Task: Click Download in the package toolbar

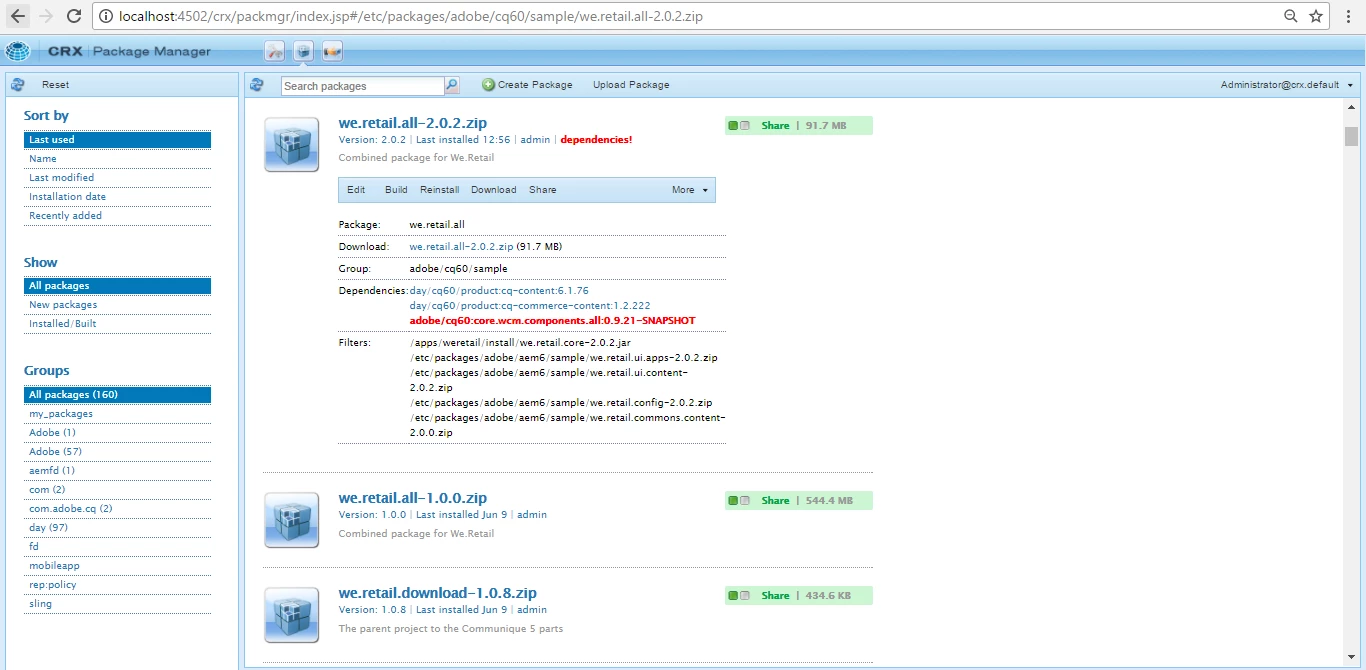Action: [x=494, y=190]
